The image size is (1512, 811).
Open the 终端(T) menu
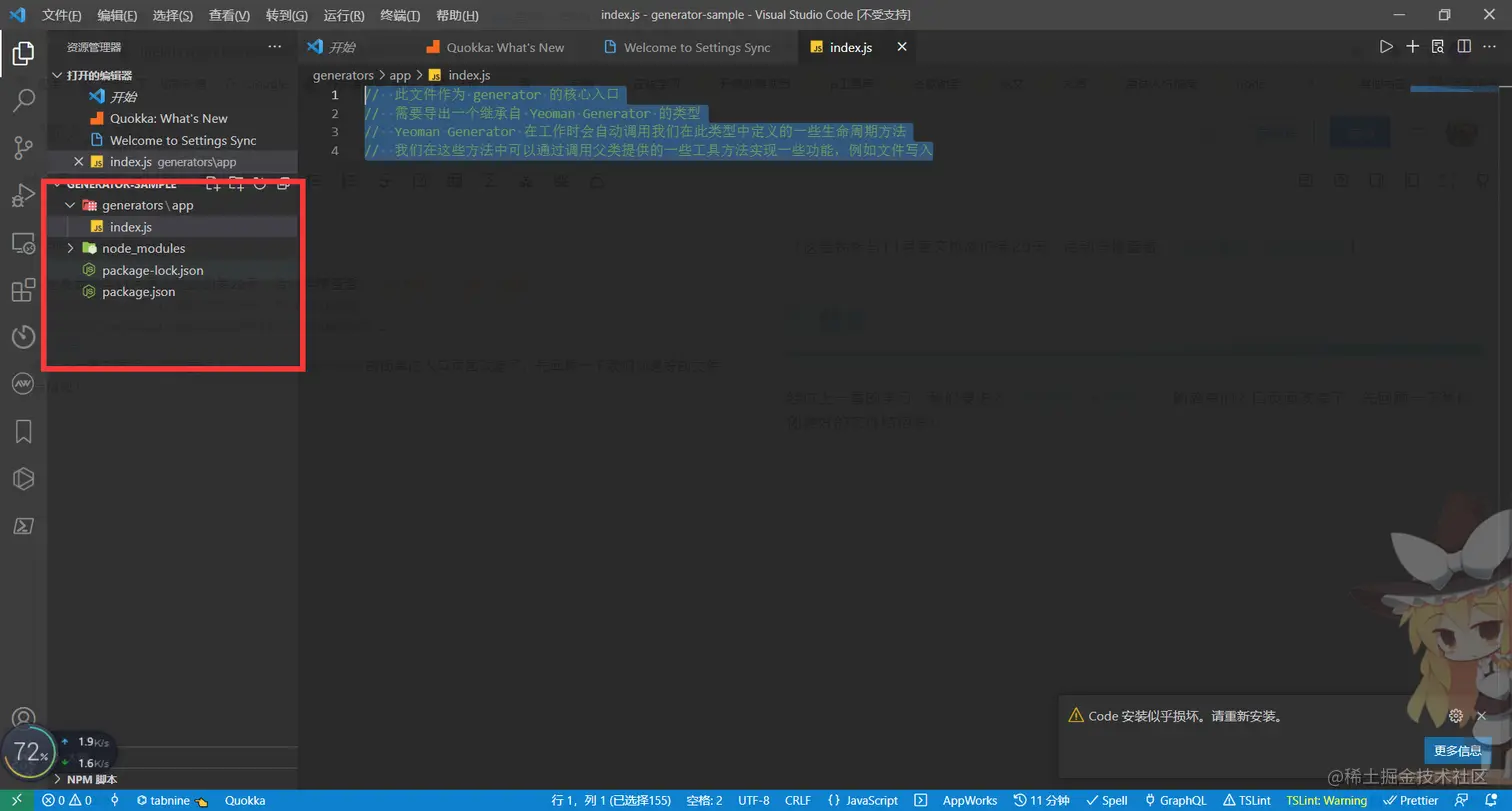click(400, 16)
